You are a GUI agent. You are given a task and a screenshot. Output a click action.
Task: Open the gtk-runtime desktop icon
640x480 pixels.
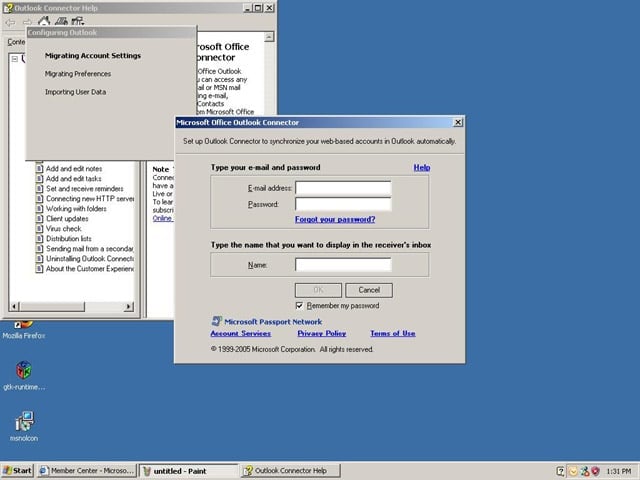tap(24, 376)
